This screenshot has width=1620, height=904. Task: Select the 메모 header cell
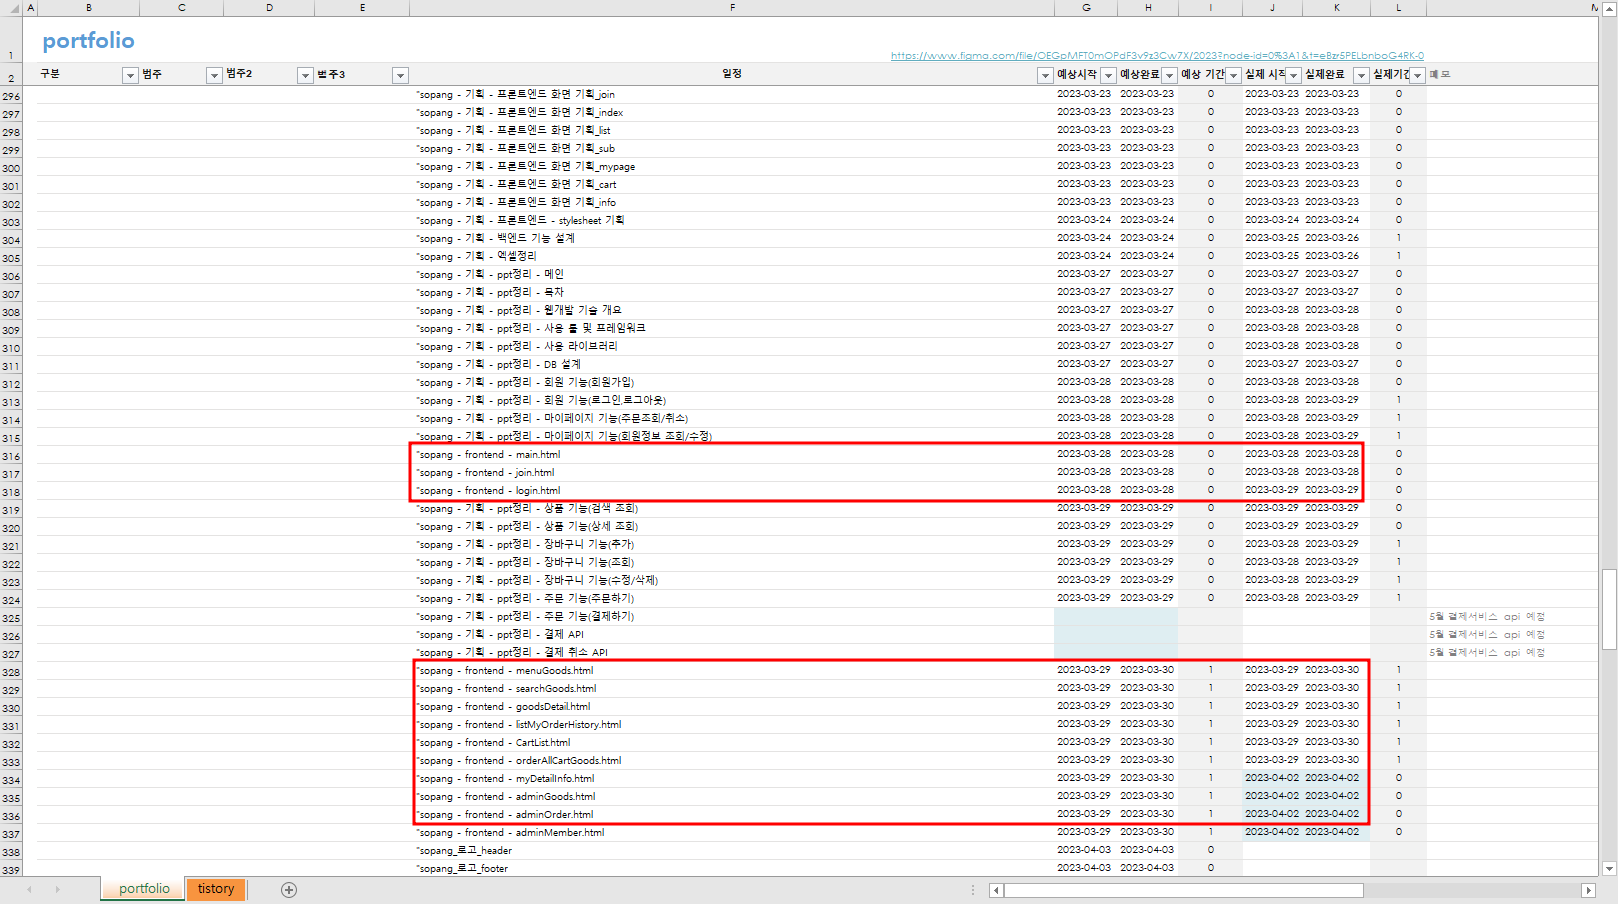pos(1440,75)
